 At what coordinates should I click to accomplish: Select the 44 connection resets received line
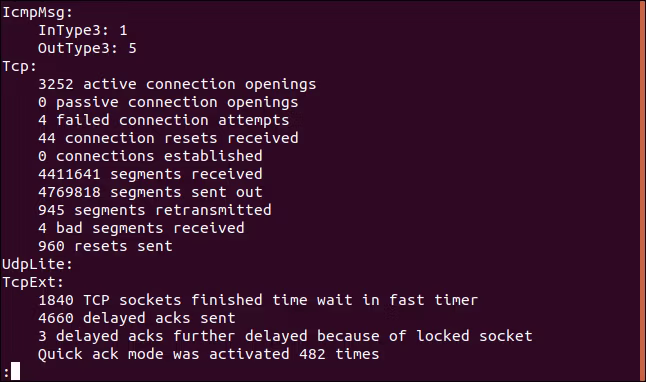(x=168, y=138)
